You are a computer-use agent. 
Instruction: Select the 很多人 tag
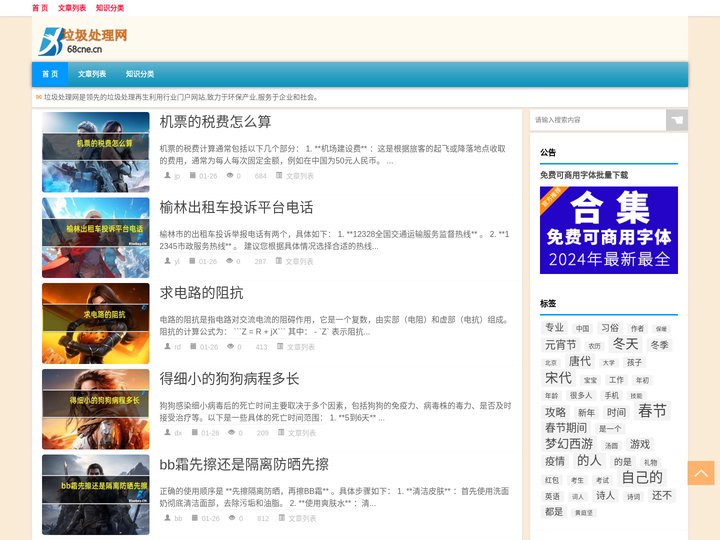point(581,395)
